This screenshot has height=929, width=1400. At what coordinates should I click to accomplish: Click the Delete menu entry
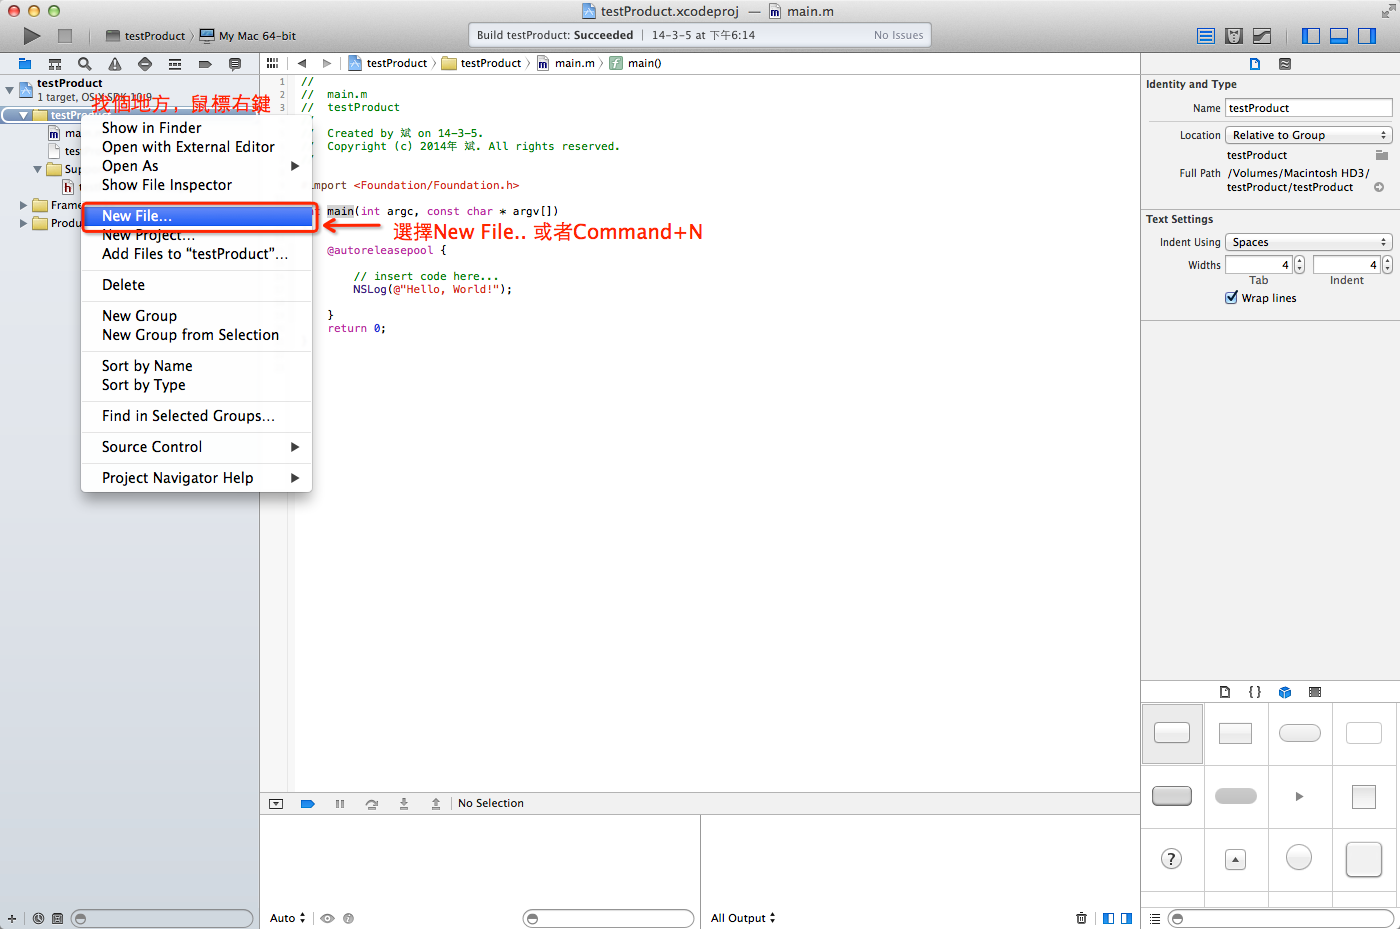(x=123, y=285)
